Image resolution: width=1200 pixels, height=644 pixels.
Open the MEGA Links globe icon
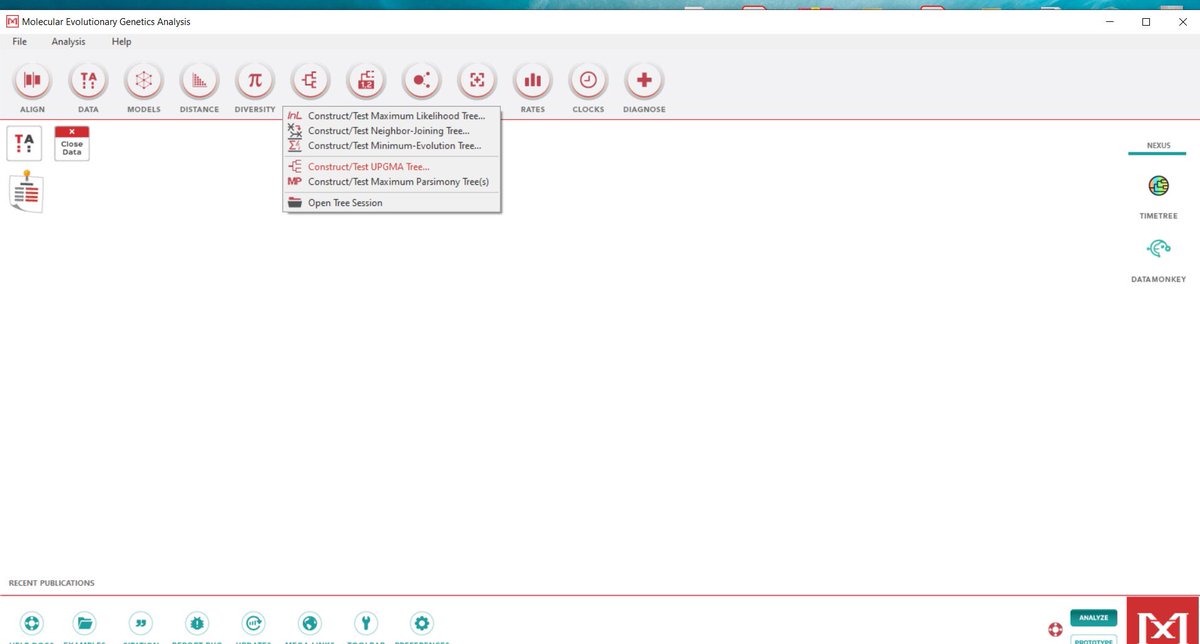[x=310, y=624]
